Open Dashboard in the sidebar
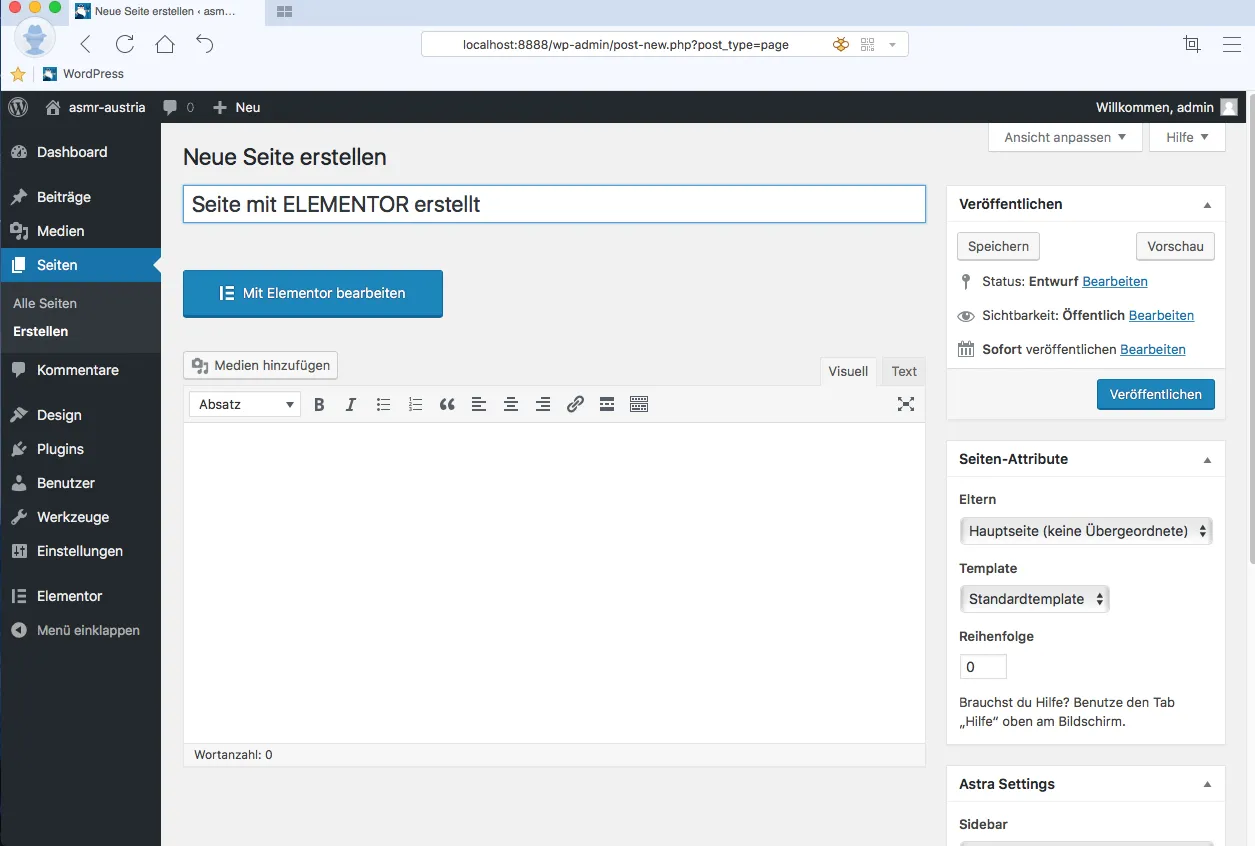This screenshot has height=846, width=1255. pyautogui.click(x=80, y=152)
